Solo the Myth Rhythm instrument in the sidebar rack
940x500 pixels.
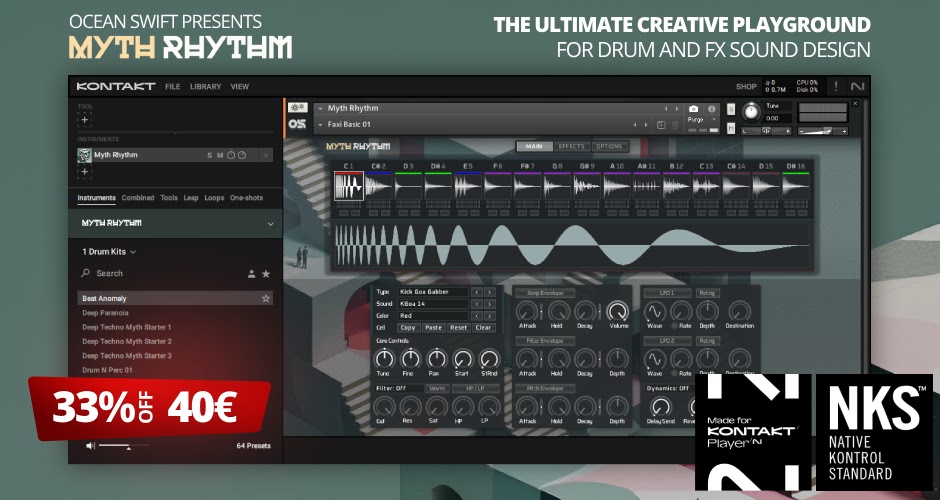[210, 155]
